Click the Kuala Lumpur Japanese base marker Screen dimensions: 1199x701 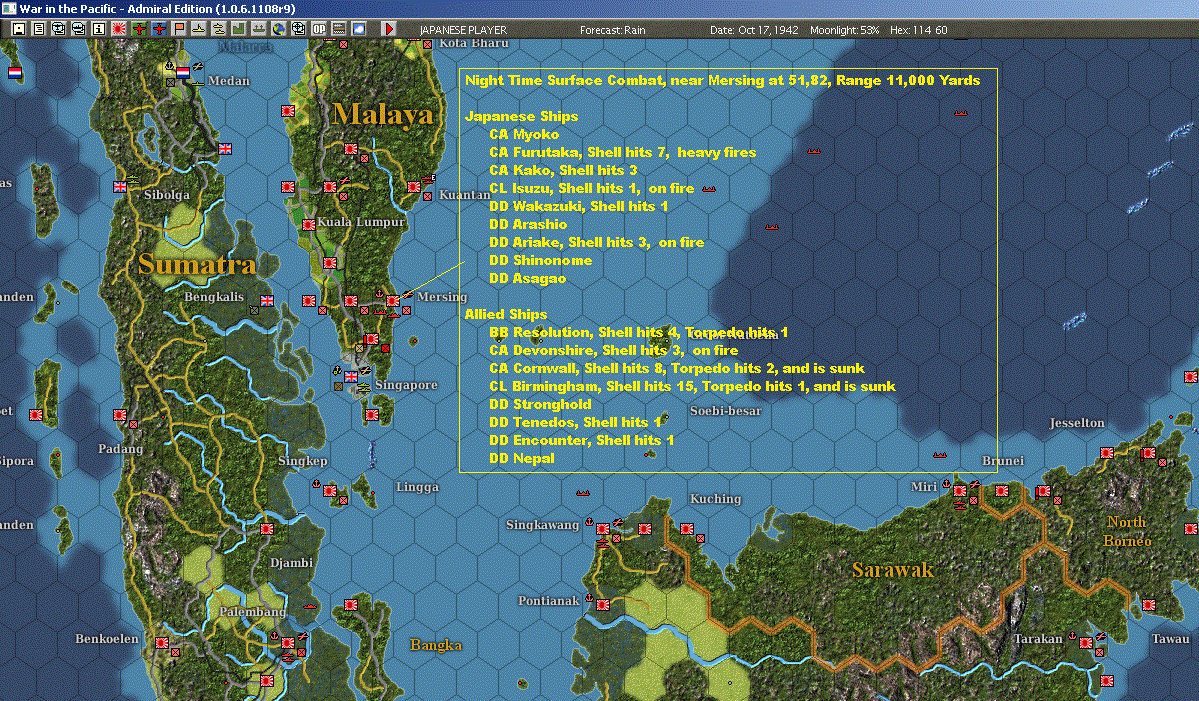tap(309, 225)
